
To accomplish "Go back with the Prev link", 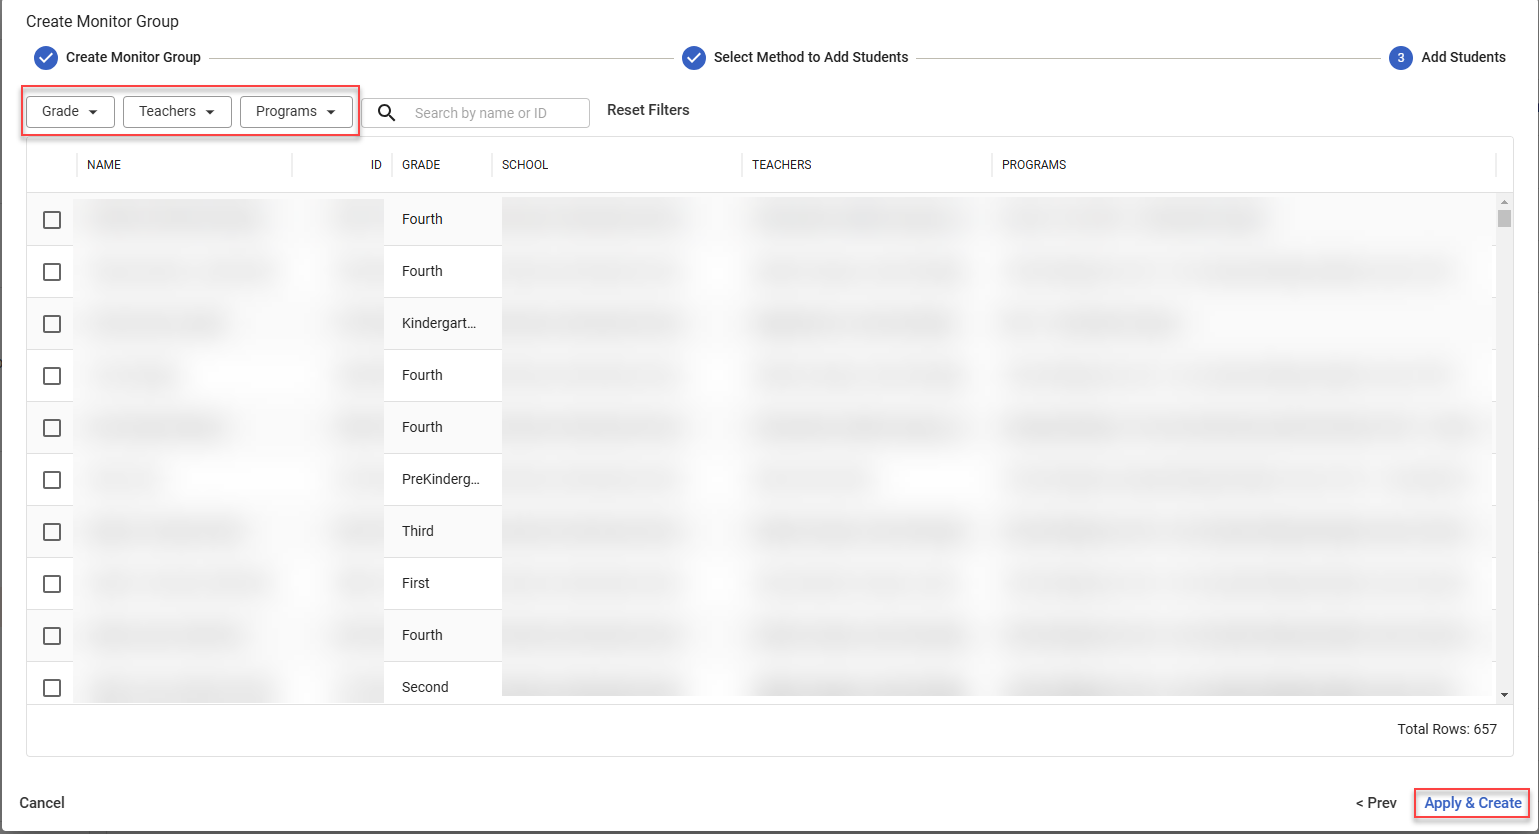I will coord(1376,803).
